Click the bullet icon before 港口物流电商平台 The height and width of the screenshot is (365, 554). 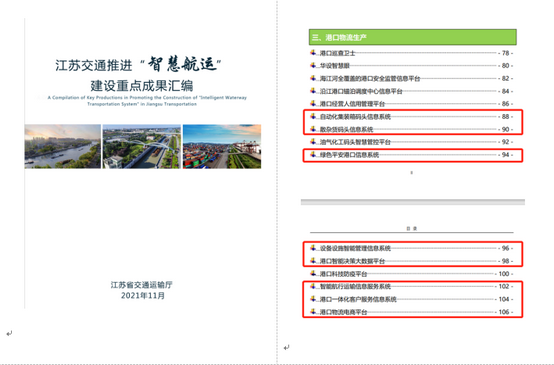point(313,312)
